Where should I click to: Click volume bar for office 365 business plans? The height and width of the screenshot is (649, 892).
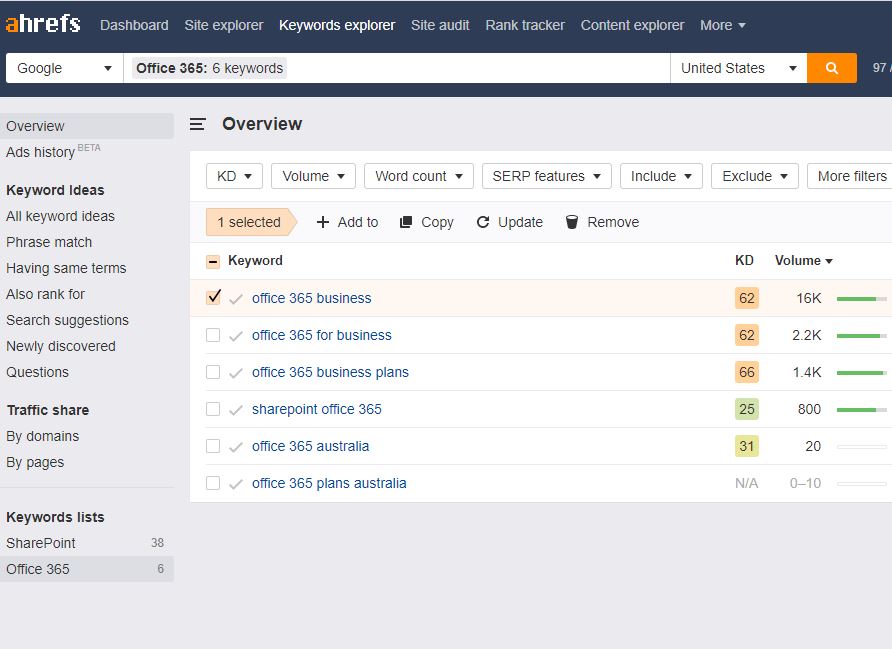click(861, 373)
